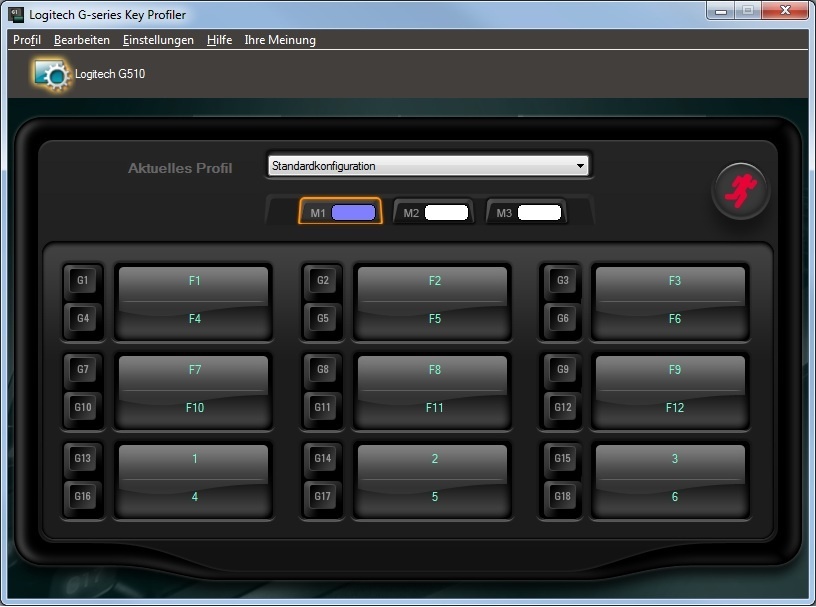
Task: Click the red running-man quick macro button
Action: coord(741,191)
